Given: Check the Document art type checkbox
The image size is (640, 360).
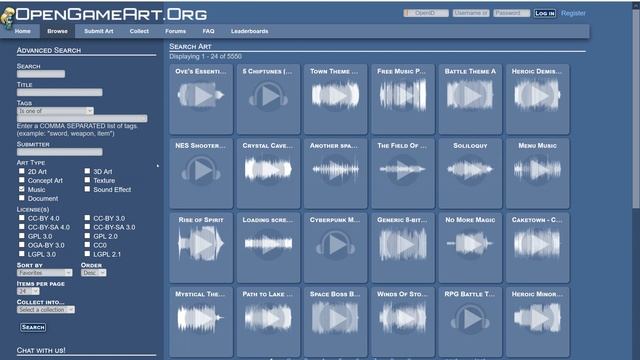Looking at the screenshot, I should tap(22, 198).
